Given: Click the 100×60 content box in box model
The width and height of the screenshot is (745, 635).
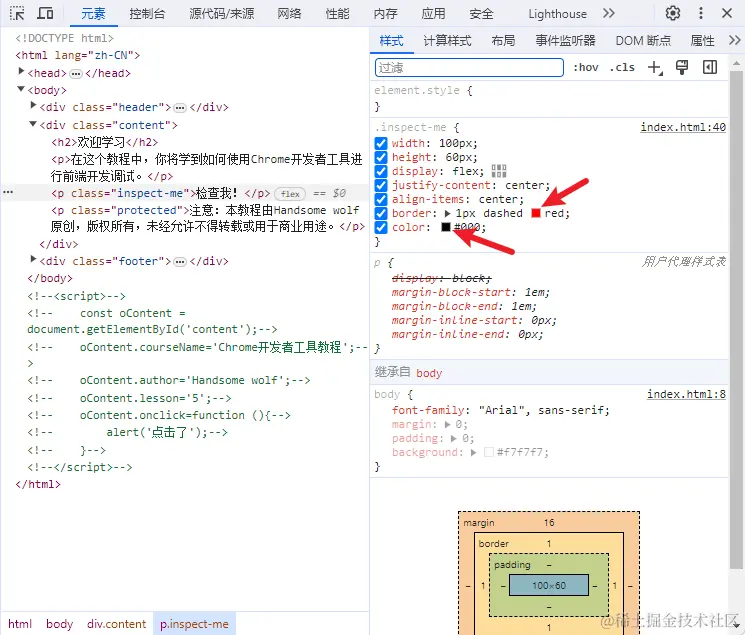Looking at the screenshot, I should [549, 585].
